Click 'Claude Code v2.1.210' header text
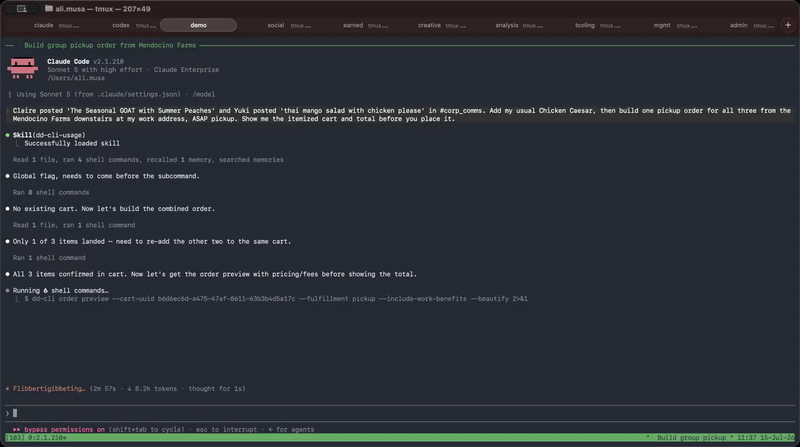 click(x=85, y=62)
